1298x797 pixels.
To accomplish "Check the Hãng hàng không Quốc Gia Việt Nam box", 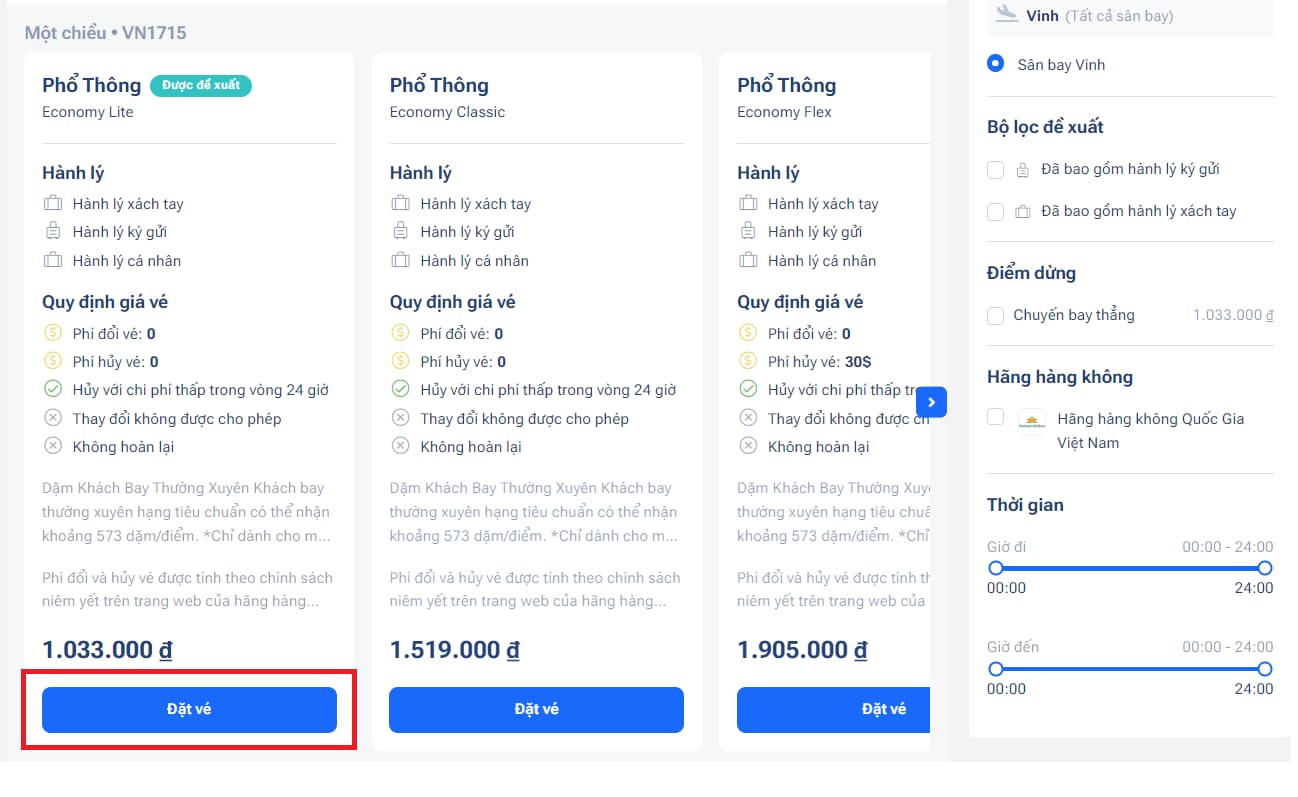I will [x=995, y=417].
